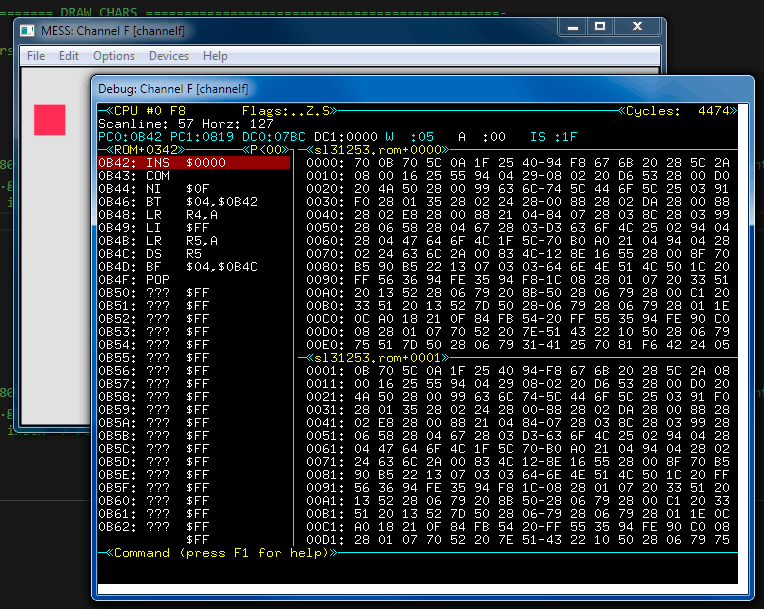This screenshot has height=609, width=764.
Task: Click the sl31253.rom+0000 memory header
Action: coord(378,150)
